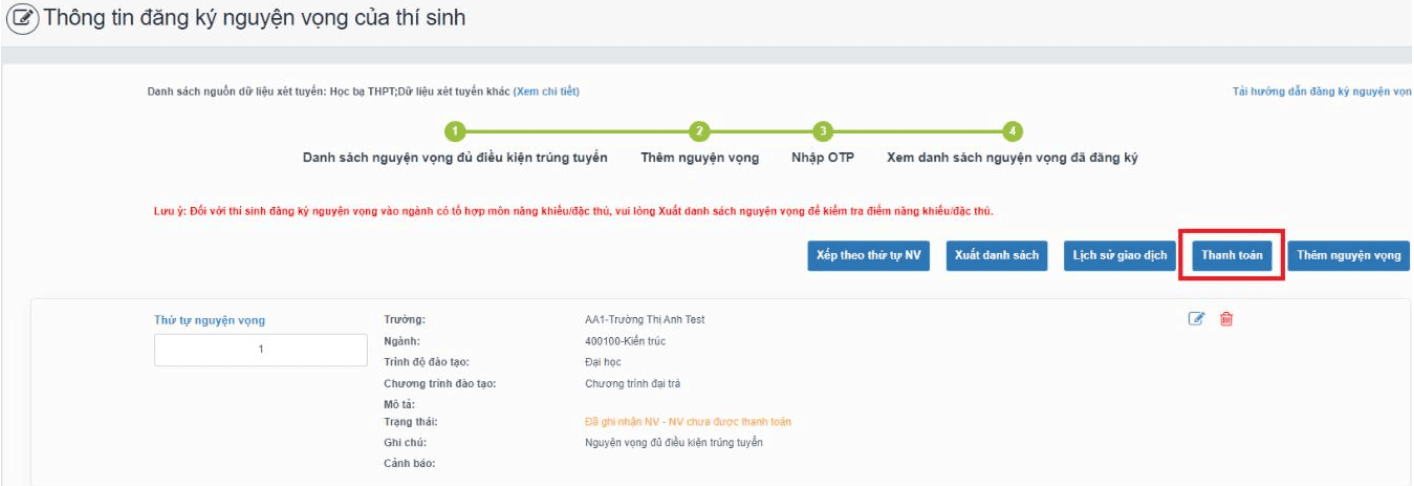Image resolution: width=1414 pixels, height=486 pixels.
Task: Click the 'Thứ tự nguyện vọng' blue heading
Action: pyautogui.click(x=209, y=320)
